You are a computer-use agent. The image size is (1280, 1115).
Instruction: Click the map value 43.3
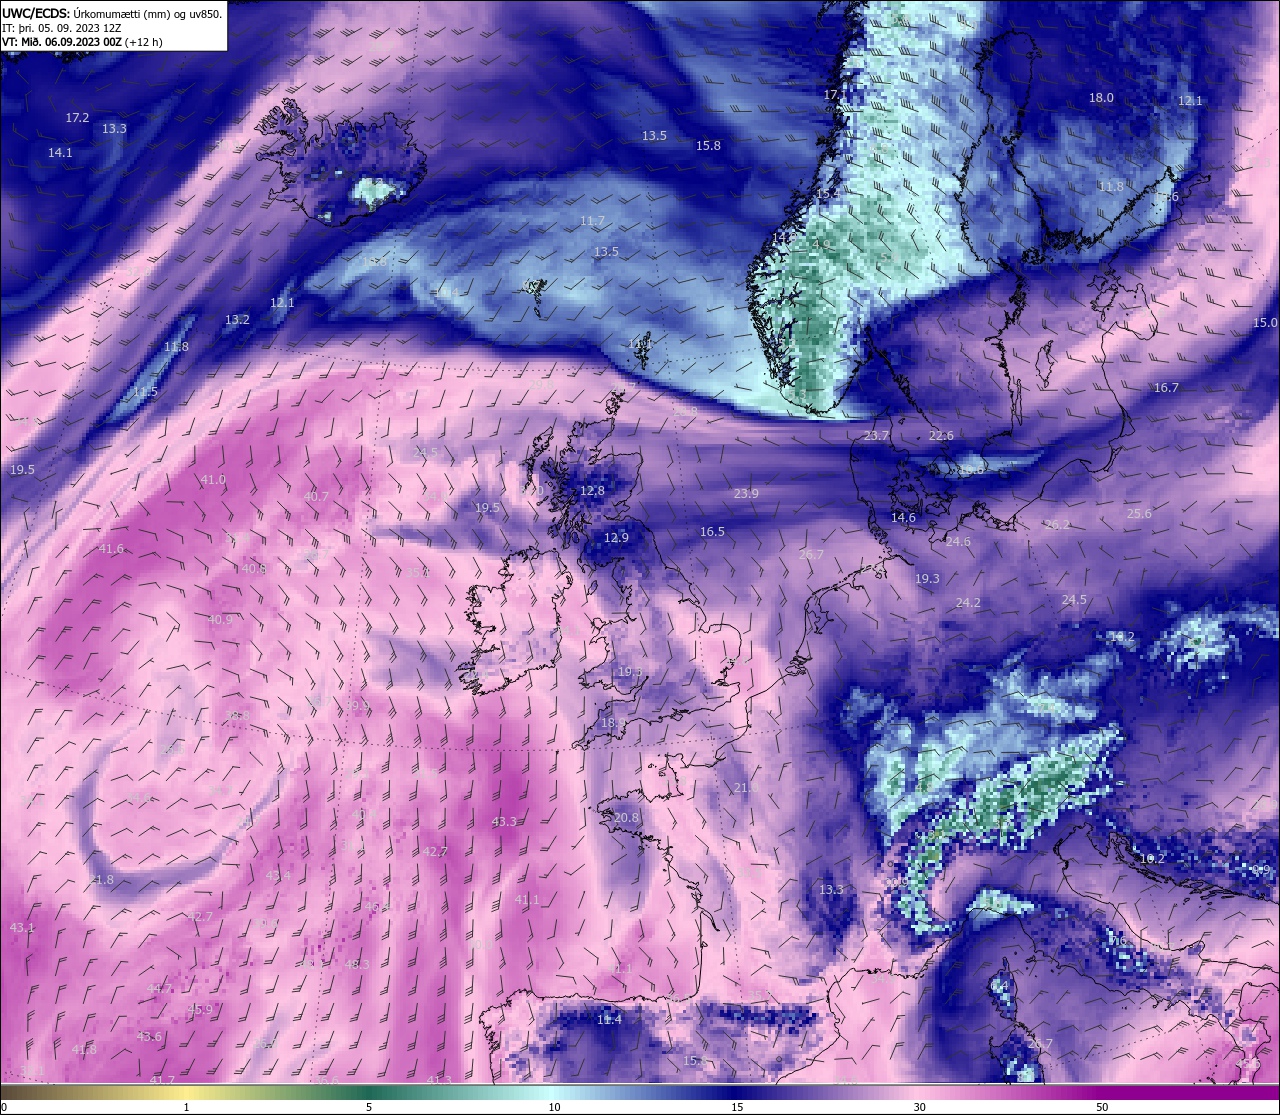[504, 822]
